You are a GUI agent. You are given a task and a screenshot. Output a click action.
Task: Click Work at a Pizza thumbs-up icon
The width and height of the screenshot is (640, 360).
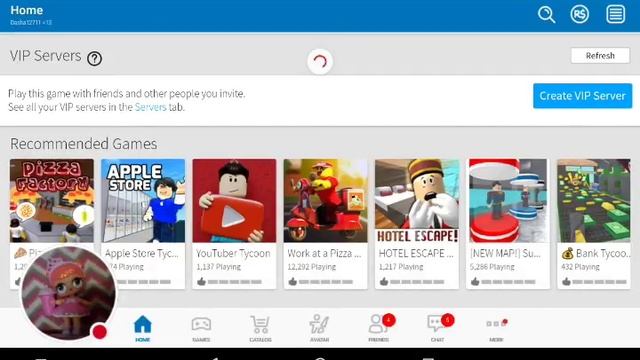[293, 282]
